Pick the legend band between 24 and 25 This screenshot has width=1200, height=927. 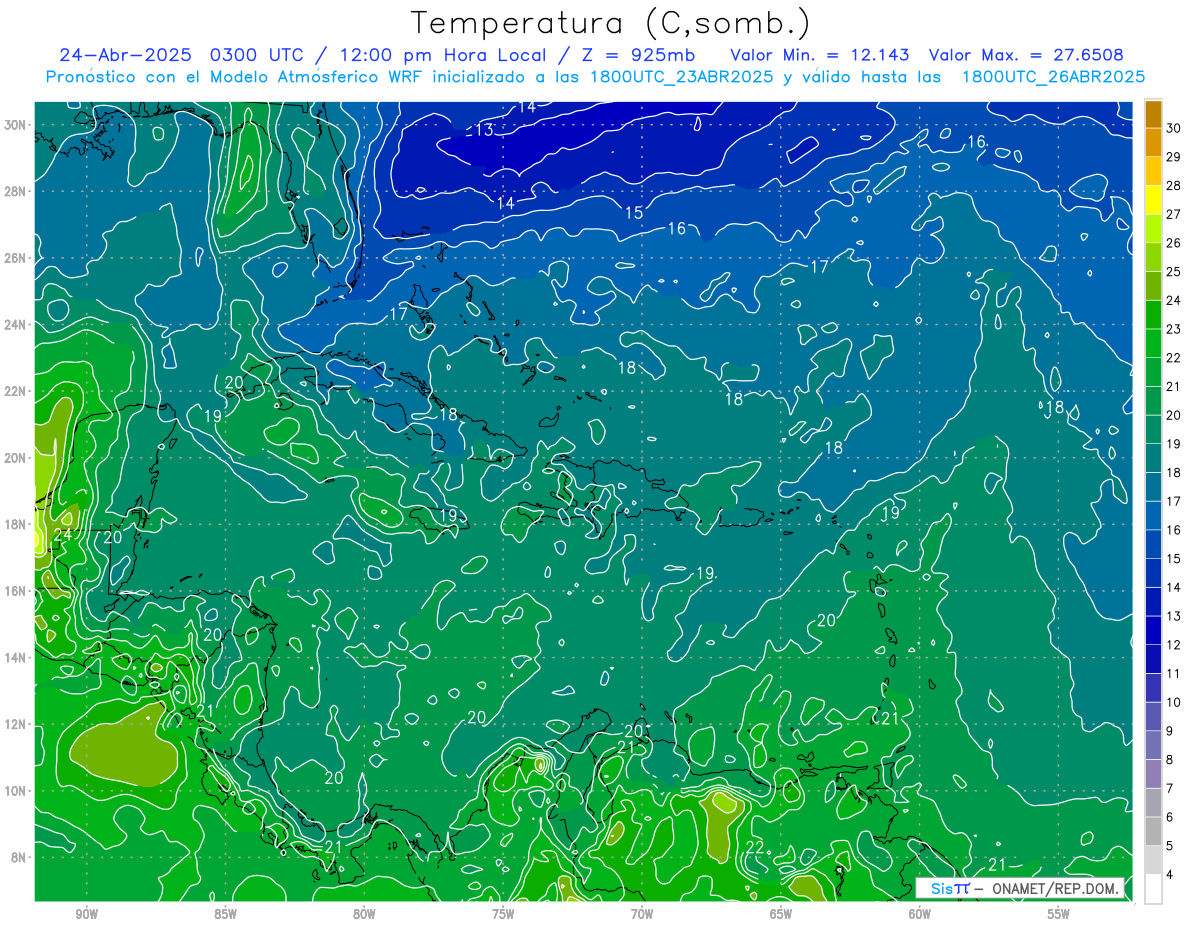click(1153, 286)
